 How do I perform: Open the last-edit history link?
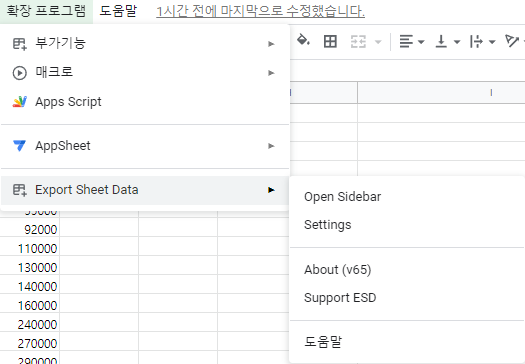[x=260, y=11]
